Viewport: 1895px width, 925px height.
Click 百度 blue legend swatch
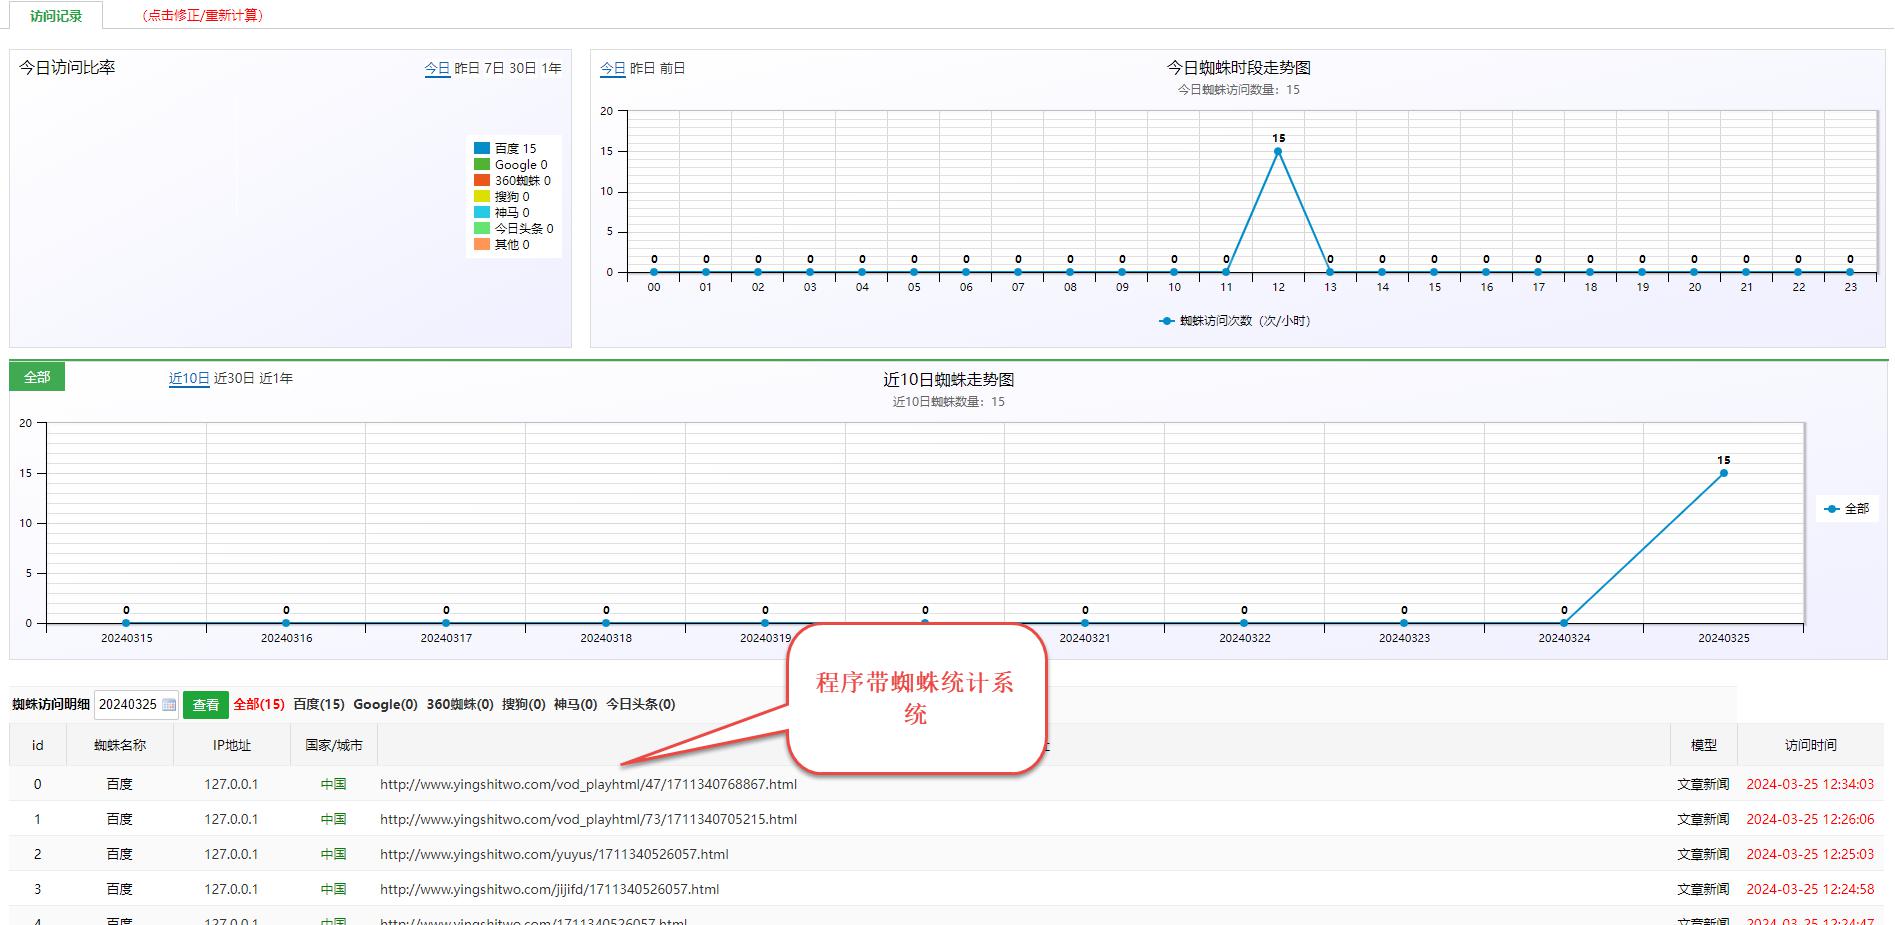pos(482,148)
